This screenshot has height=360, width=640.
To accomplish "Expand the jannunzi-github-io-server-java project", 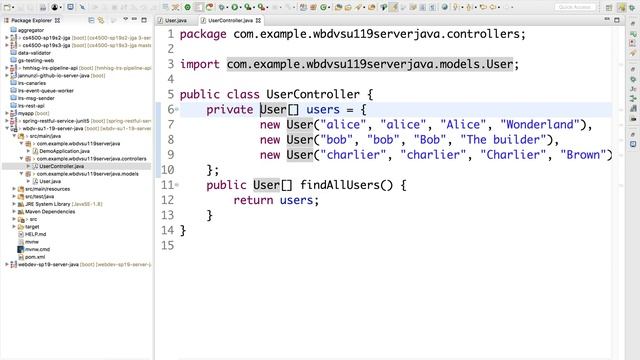I will pyautogui.click(x=7, y=76).
